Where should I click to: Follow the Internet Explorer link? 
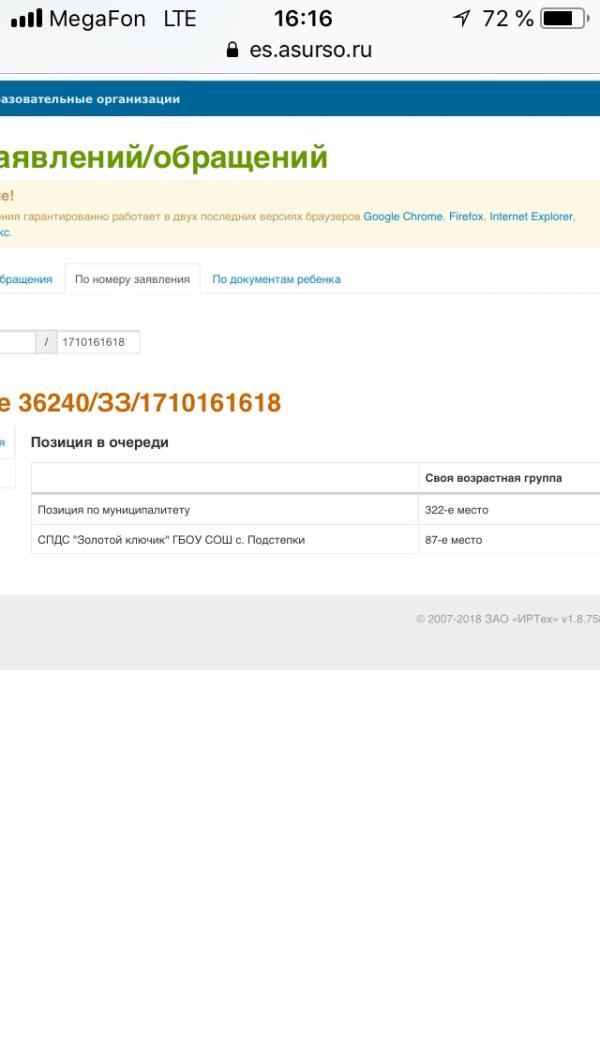(x=530, y=216)
